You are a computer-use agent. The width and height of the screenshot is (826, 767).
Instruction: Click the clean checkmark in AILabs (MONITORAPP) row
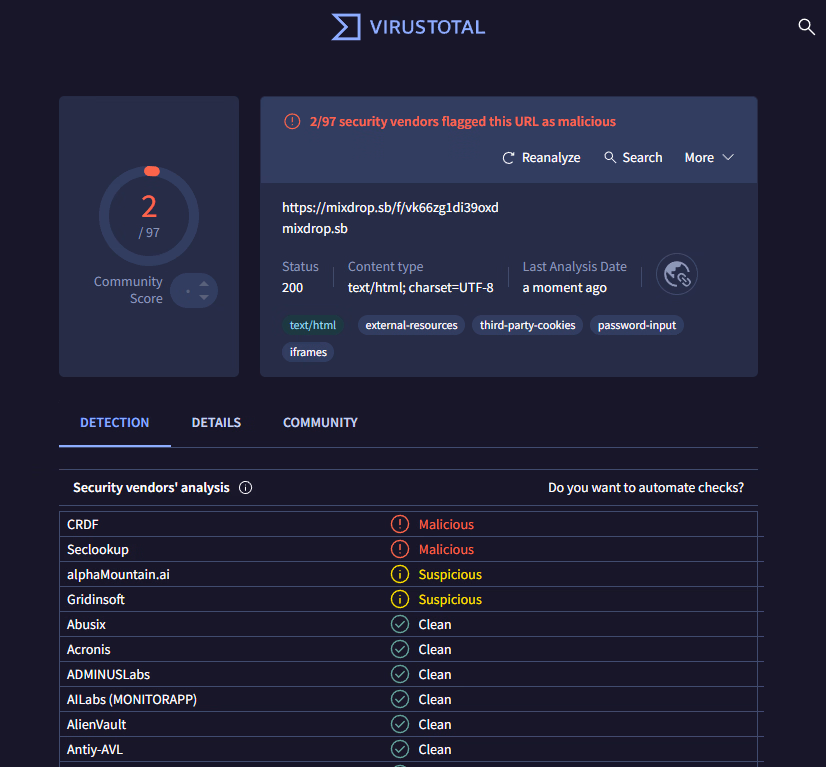(400, 699)
